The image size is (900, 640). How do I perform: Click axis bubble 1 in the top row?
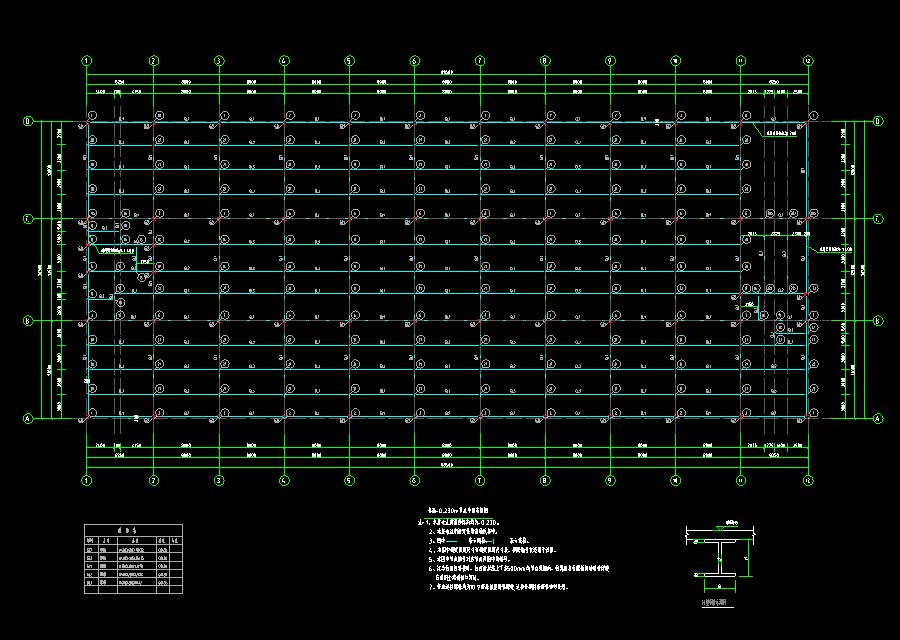click(x=88, y=60)
